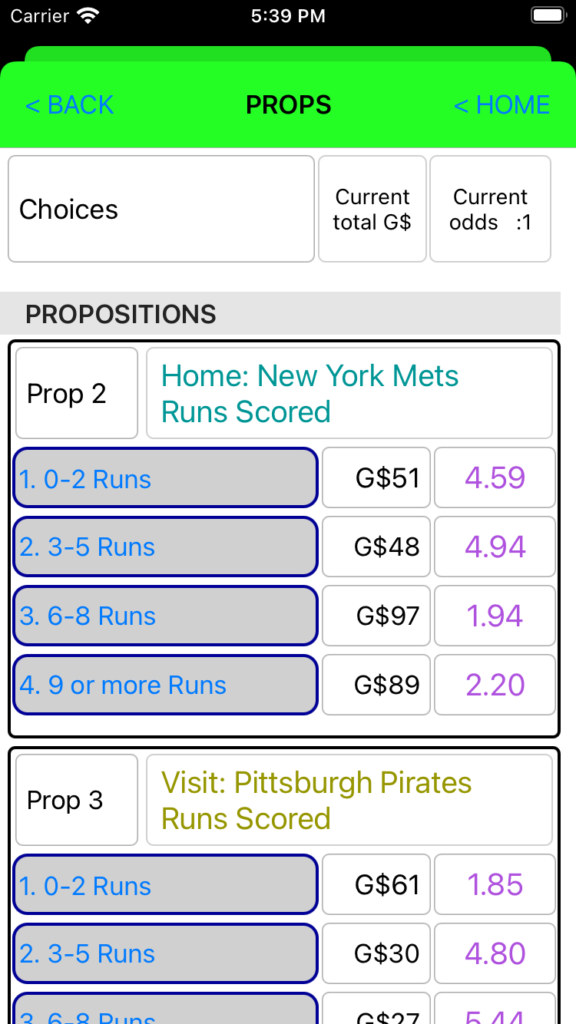Tap the 4.94 odds value
Screen dimensions: 576x1024
point(495,547)
